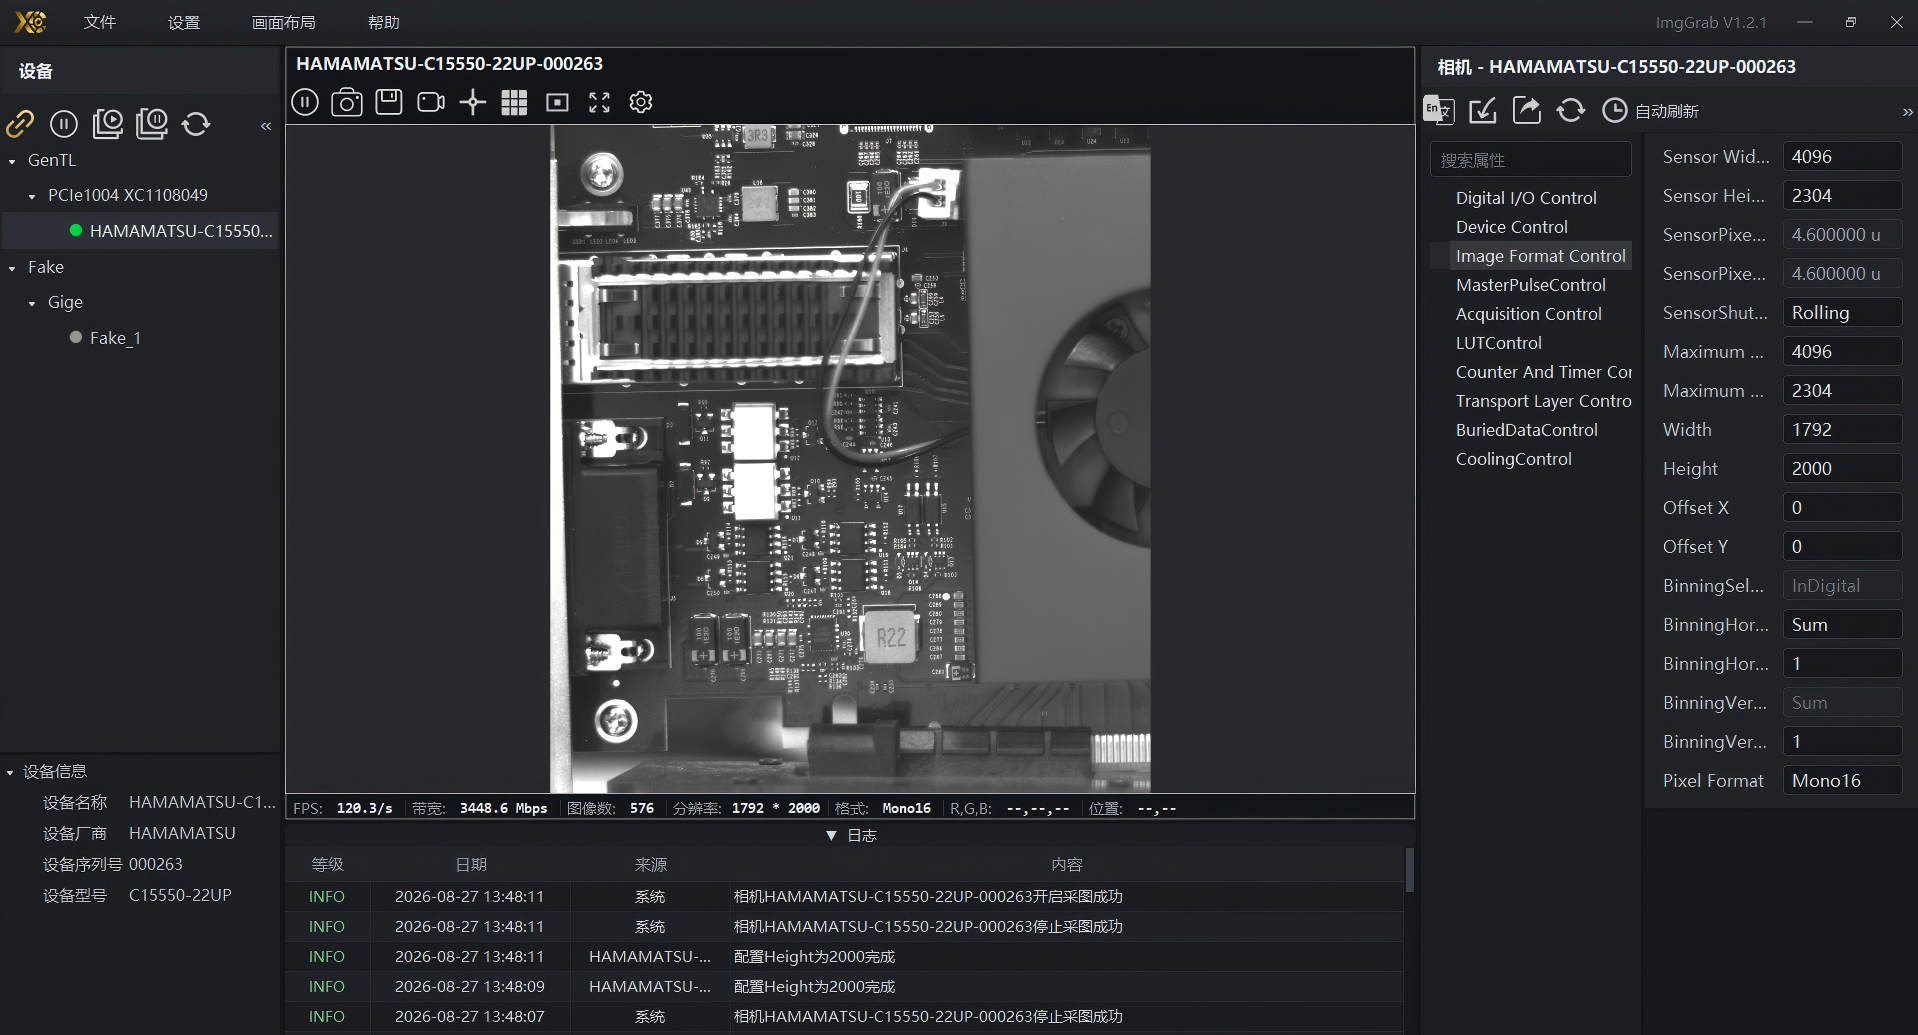Toggle the crosshair overlay
This screenshot has height=1035, width=1918.
(473, 102)
